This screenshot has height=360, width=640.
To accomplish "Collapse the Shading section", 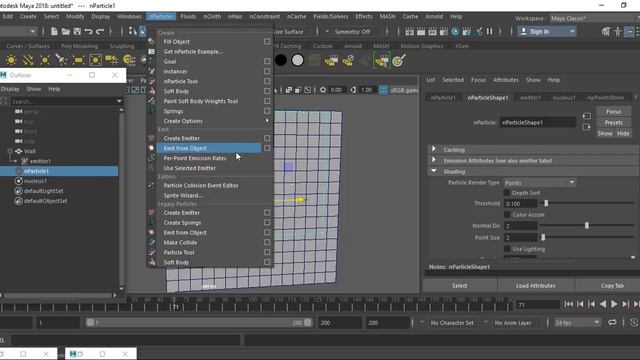I will click(x=434, y=171).
